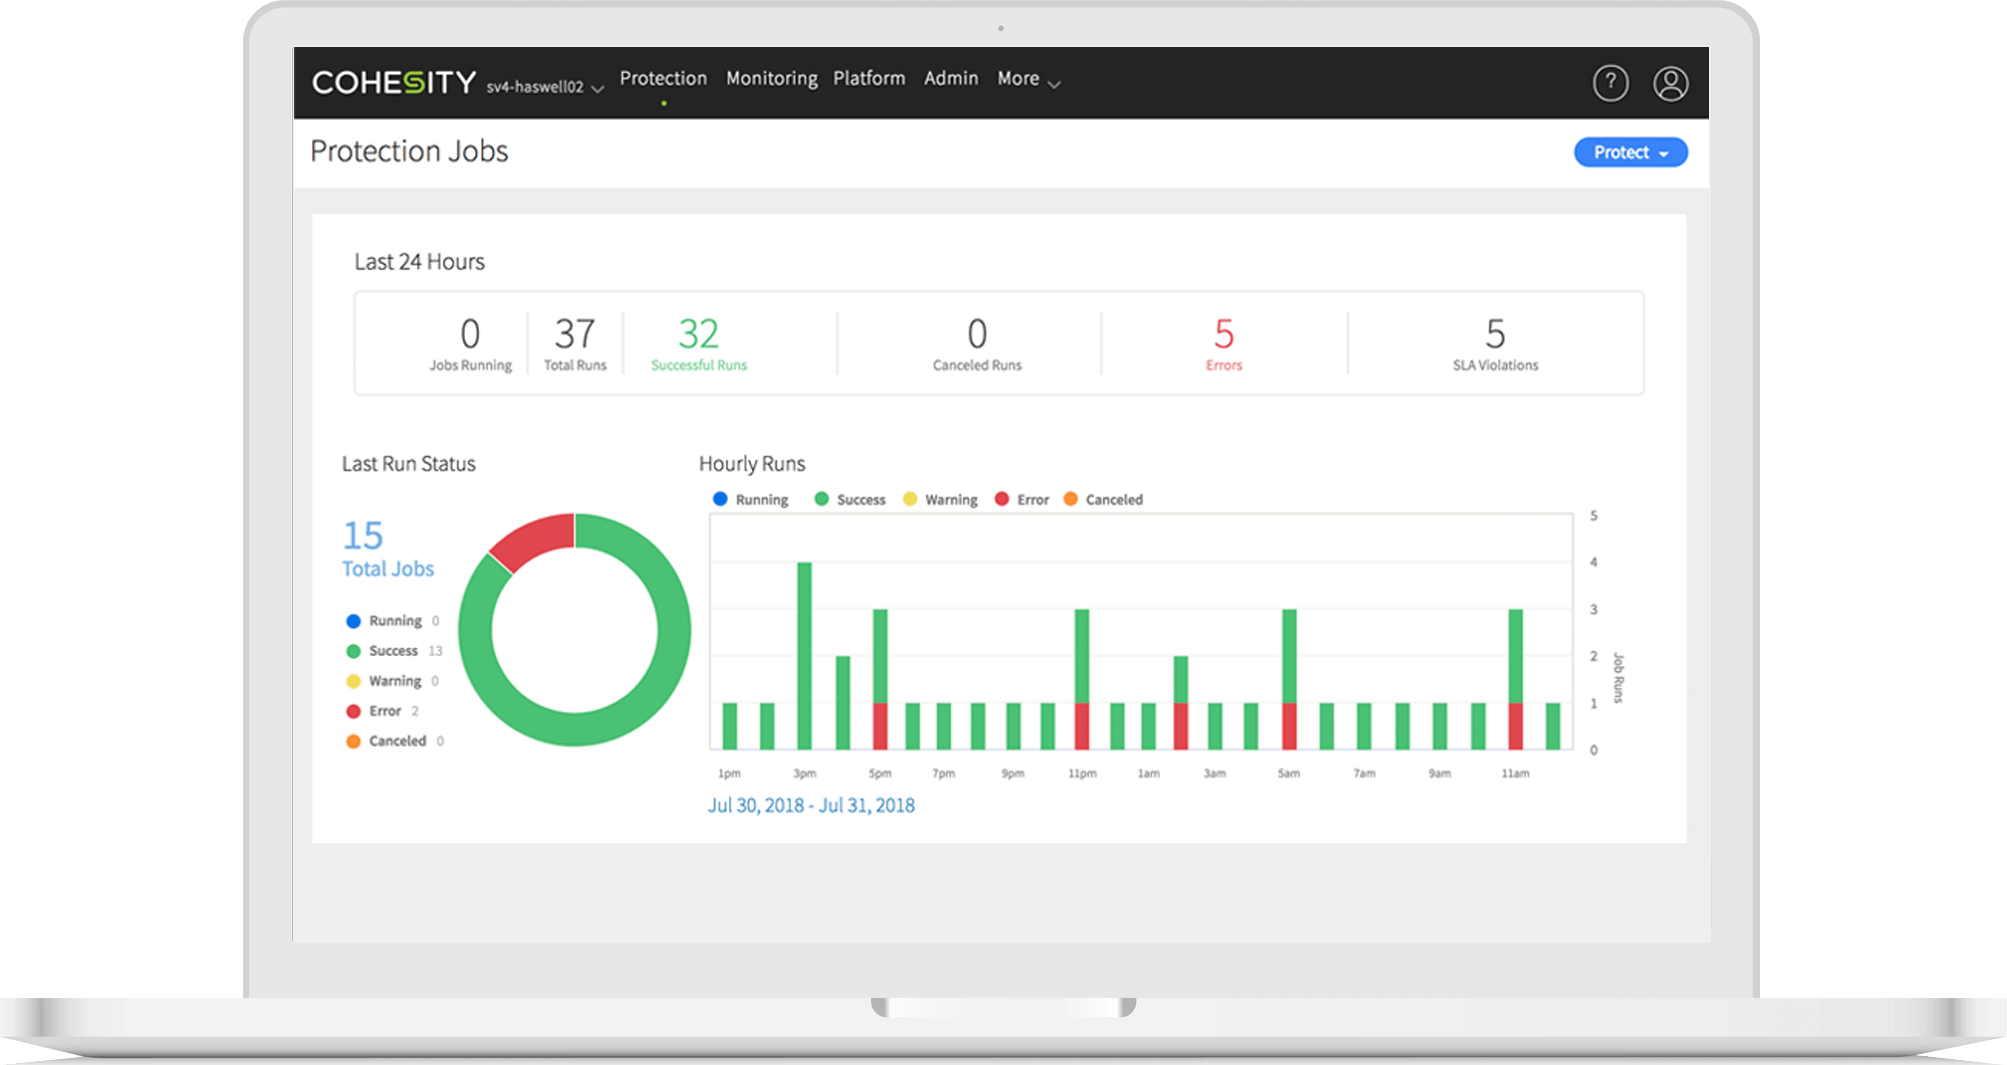Click the tall green bar at 3pm

point(804,655)
